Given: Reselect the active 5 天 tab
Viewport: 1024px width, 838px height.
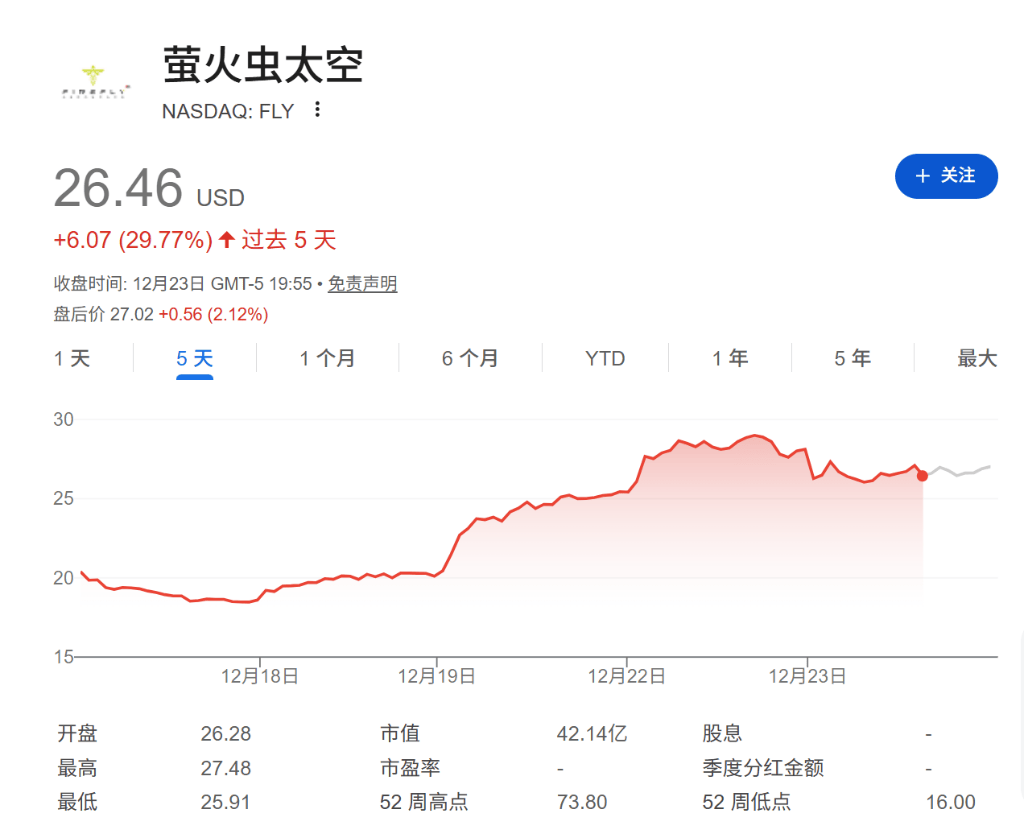Looking at the screenshot, I should coord(194,358).
